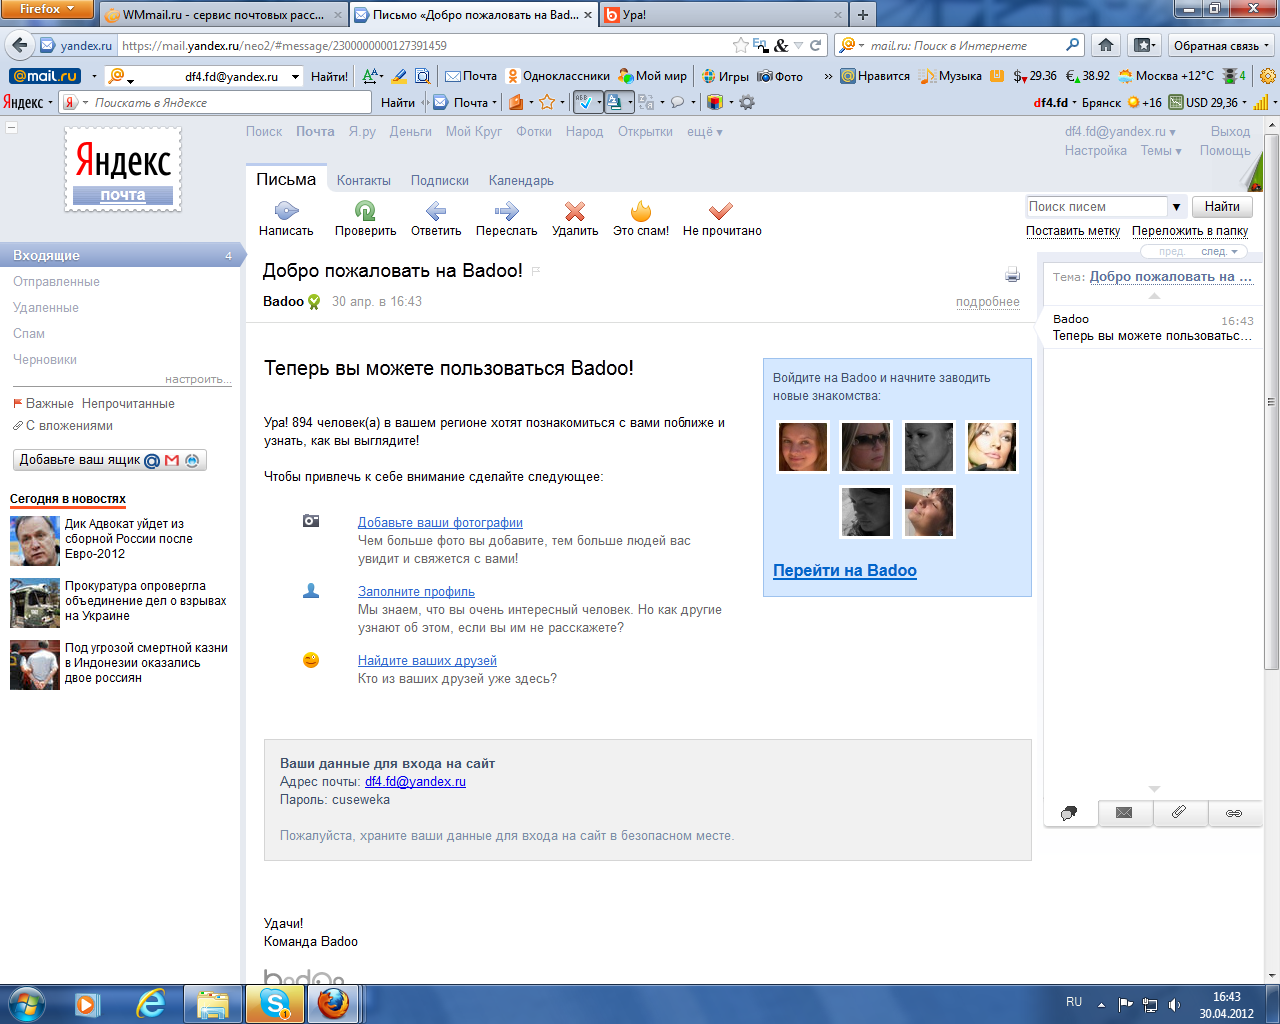The height and width of the screenshot is (1024, 1280).
Task: Open the Firefox menu dropdown
Action: (47, 9)
